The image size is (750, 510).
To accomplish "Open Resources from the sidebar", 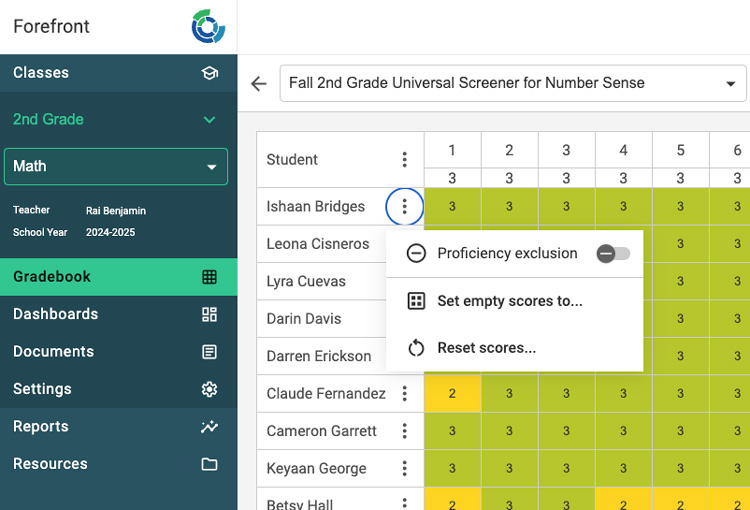I will [119, 464].
